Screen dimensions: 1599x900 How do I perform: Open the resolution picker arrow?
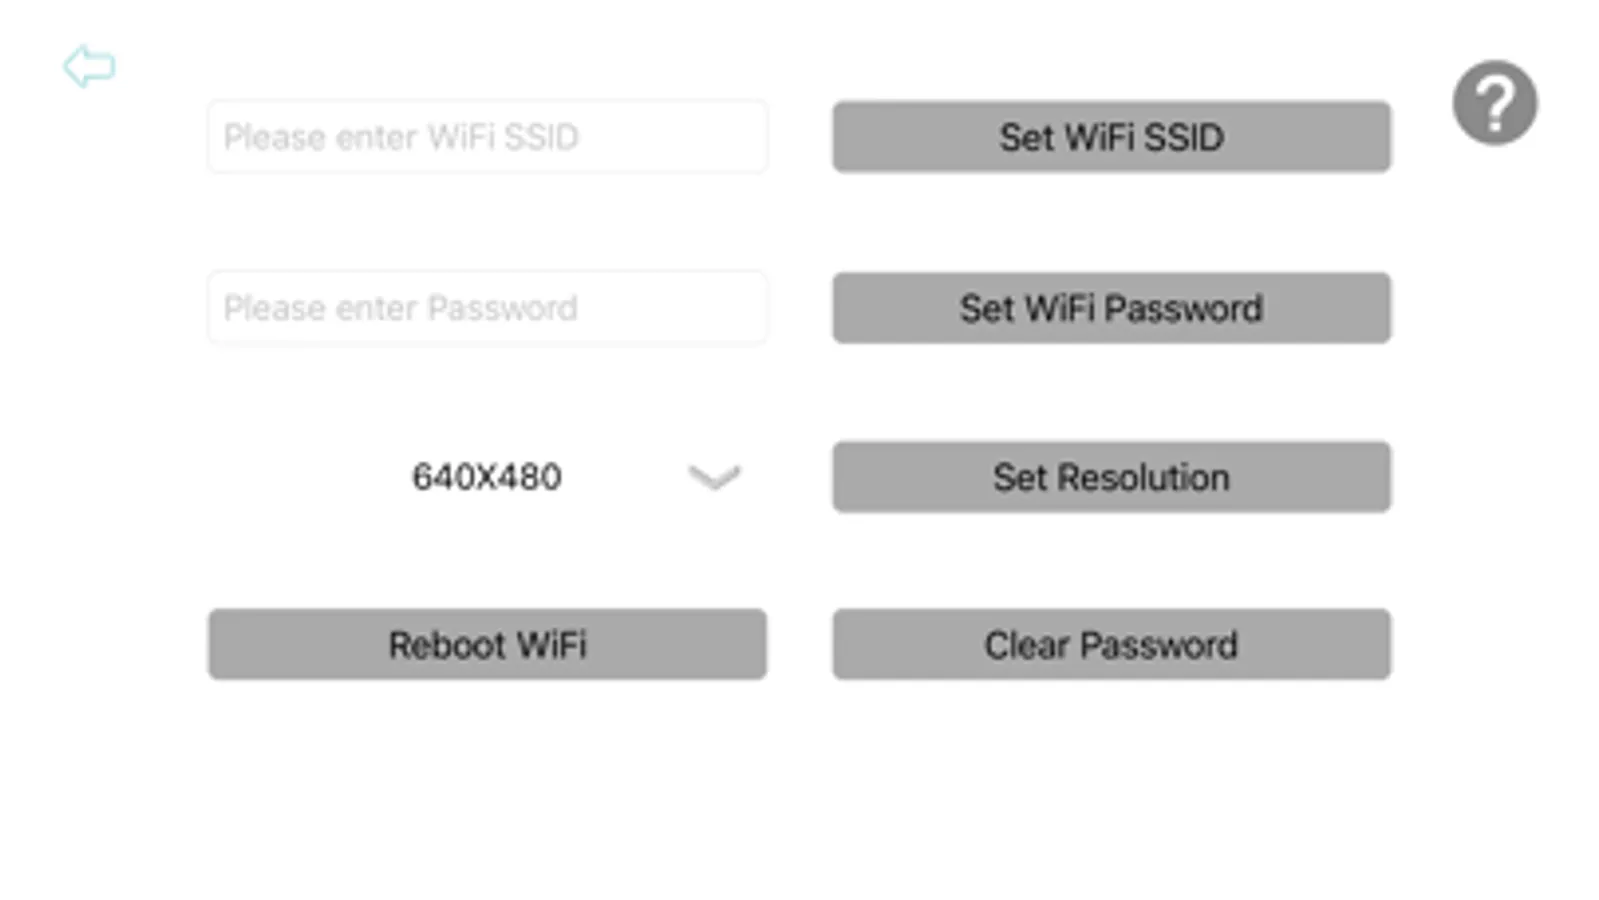pyautogui.click(x=714, y=477)
